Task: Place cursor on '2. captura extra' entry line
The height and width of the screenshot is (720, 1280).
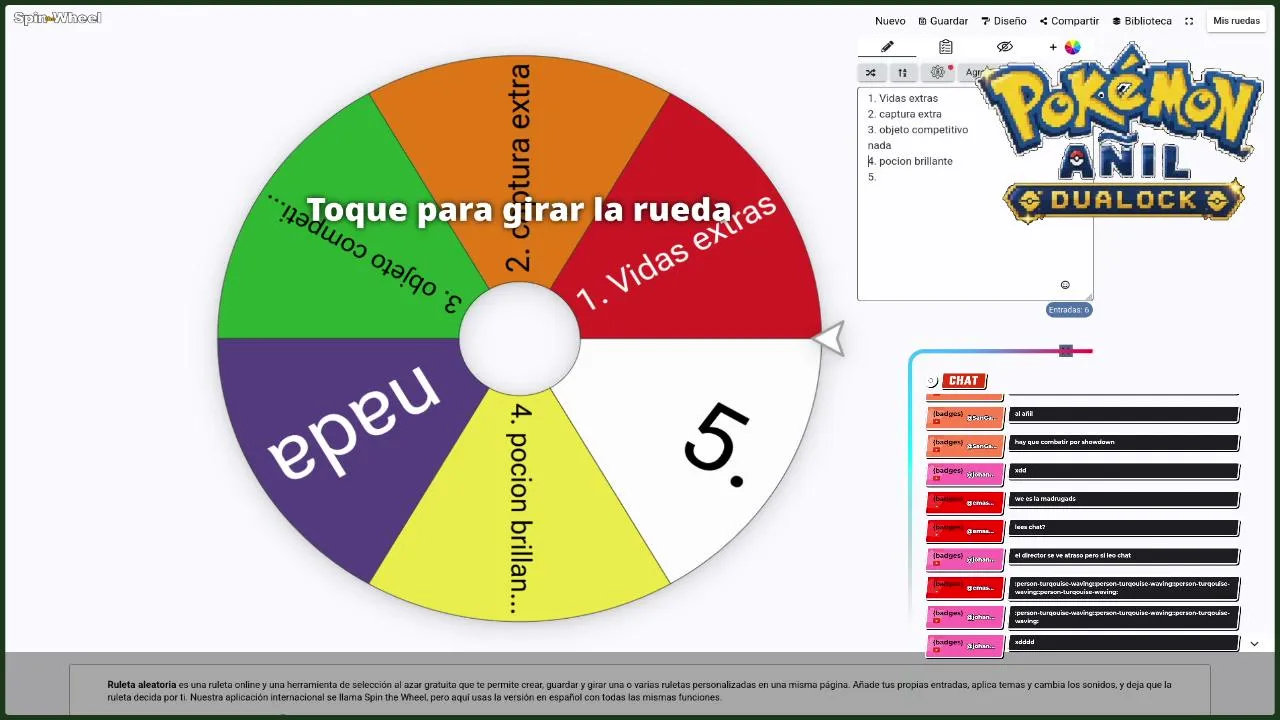Action: coord(905,114)
